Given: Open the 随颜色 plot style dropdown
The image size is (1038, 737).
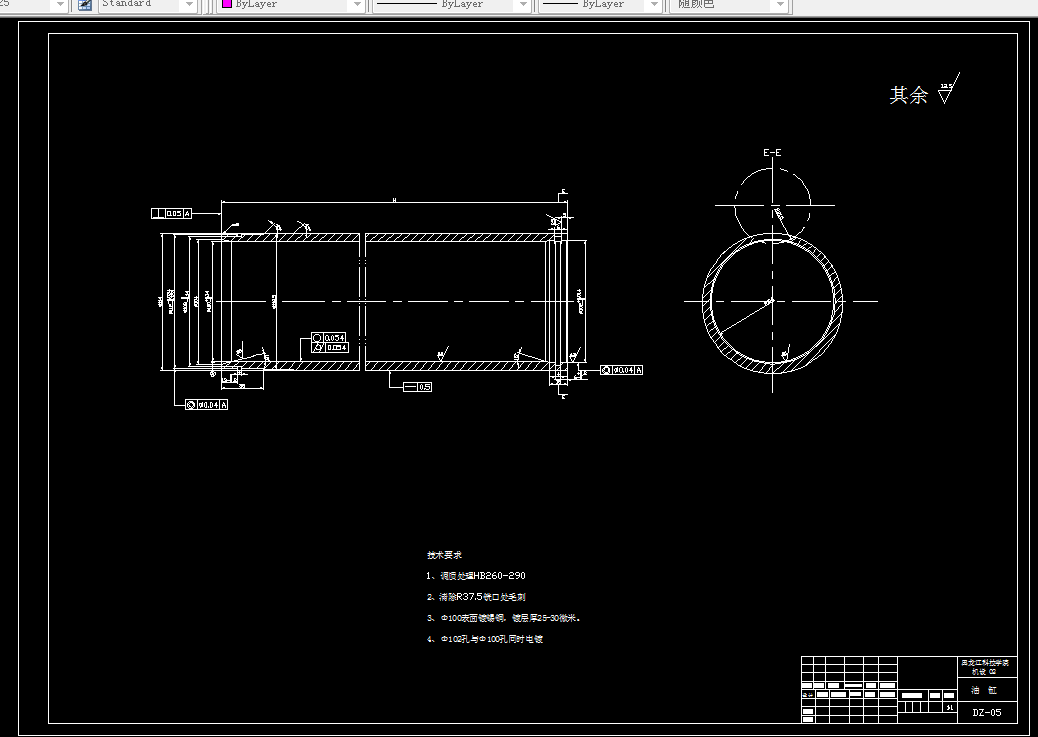Looking at the screenshot, I should (729, 5).
